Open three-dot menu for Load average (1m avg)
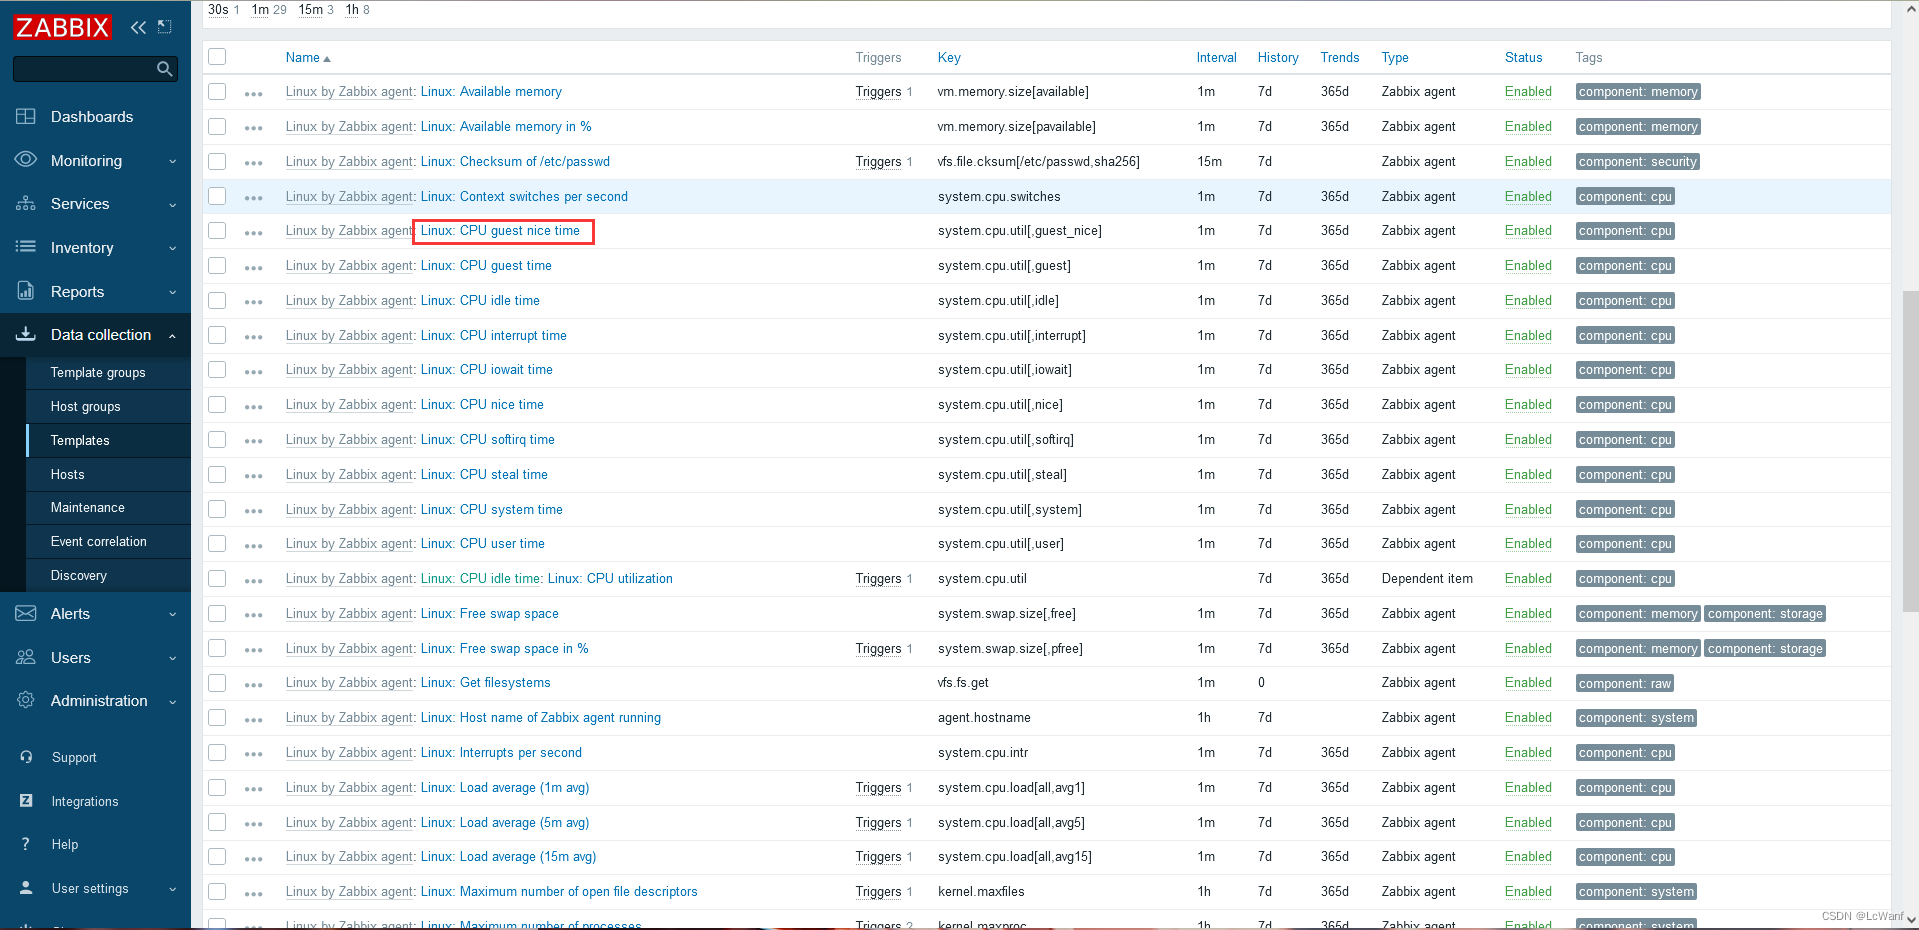The width and height of the screenshot is (1919, 930). point(253,789)
